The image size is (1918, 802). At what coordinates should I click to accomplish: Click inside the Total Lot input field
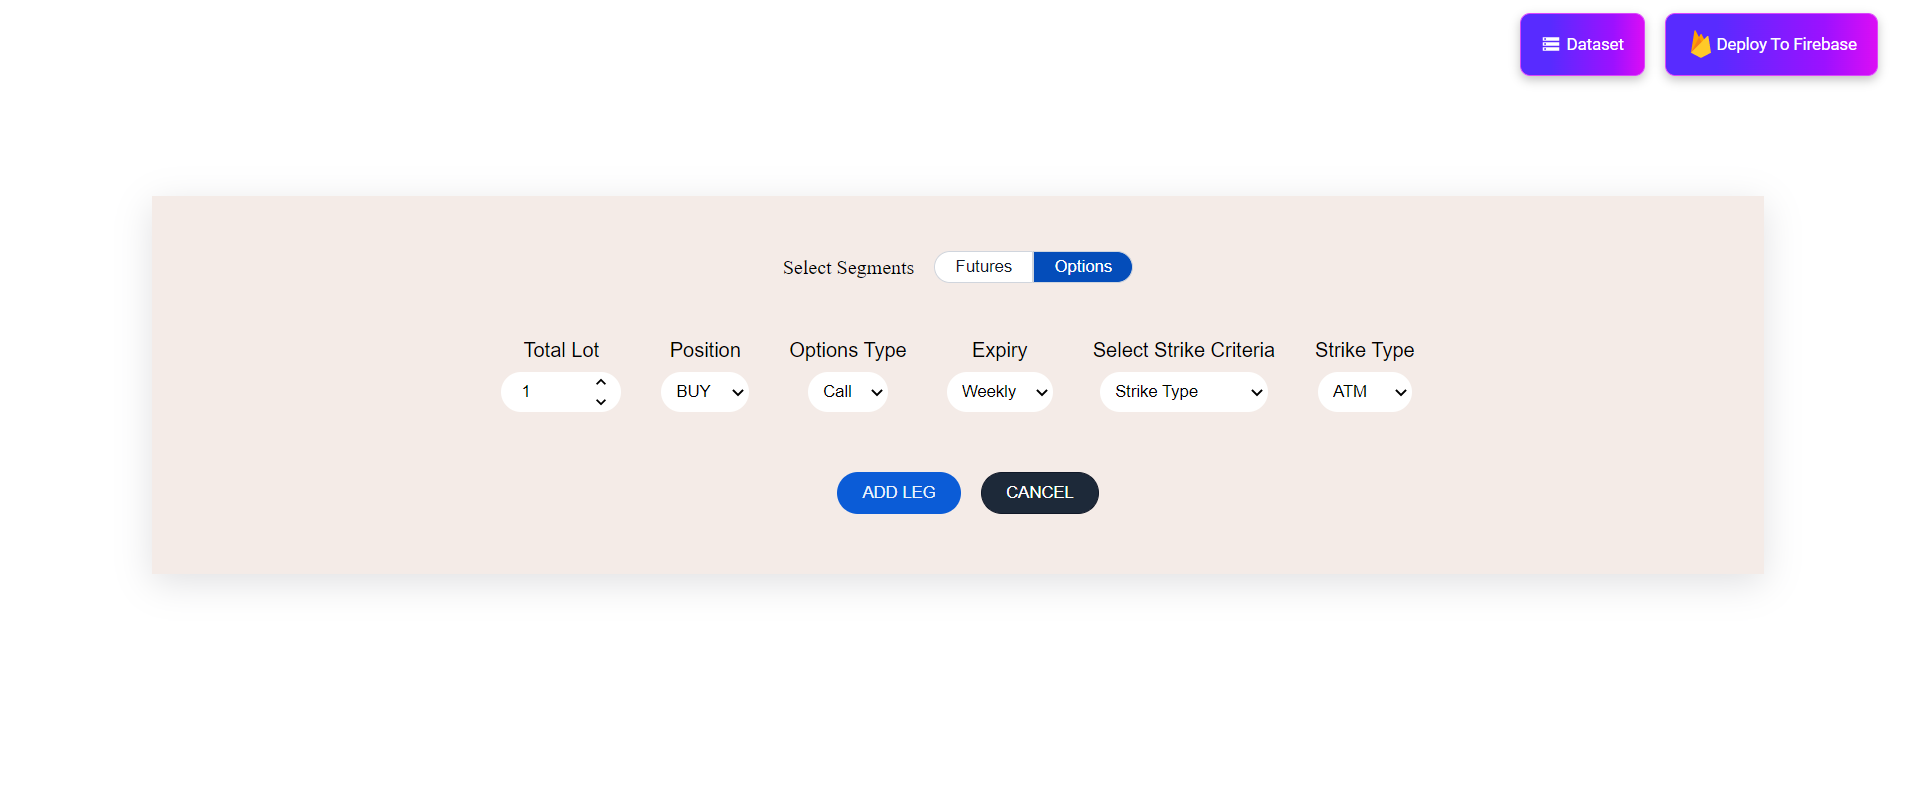(550, 392)
